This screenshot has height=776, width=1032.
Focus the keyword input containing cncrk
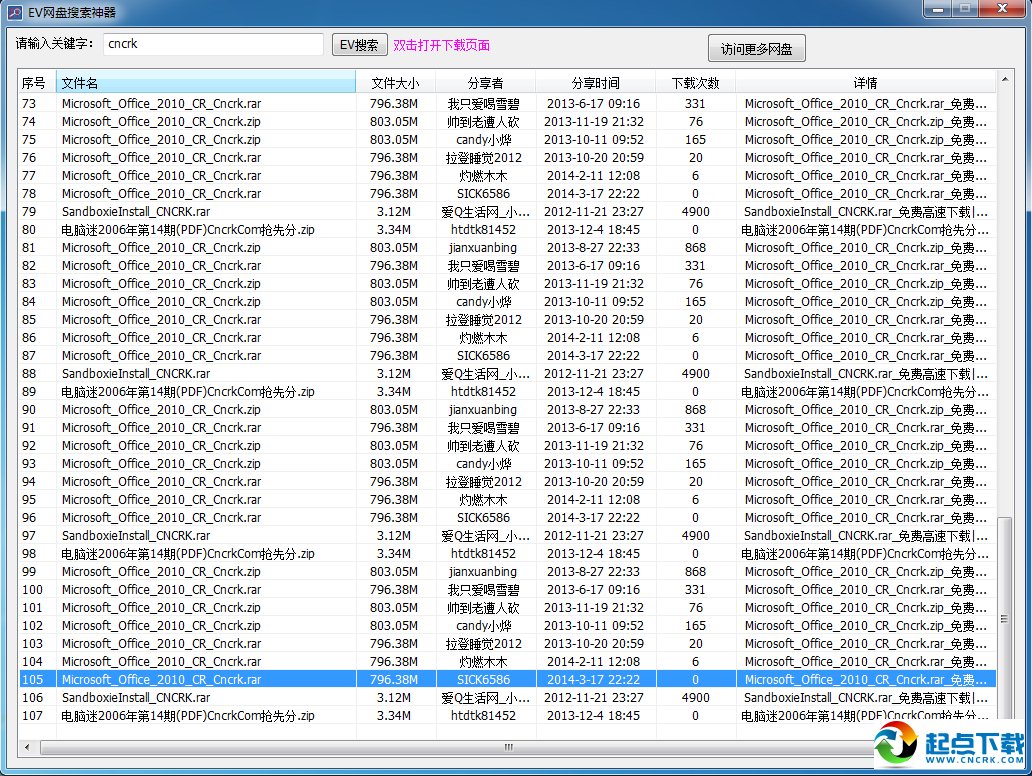[x=213, y=44]
